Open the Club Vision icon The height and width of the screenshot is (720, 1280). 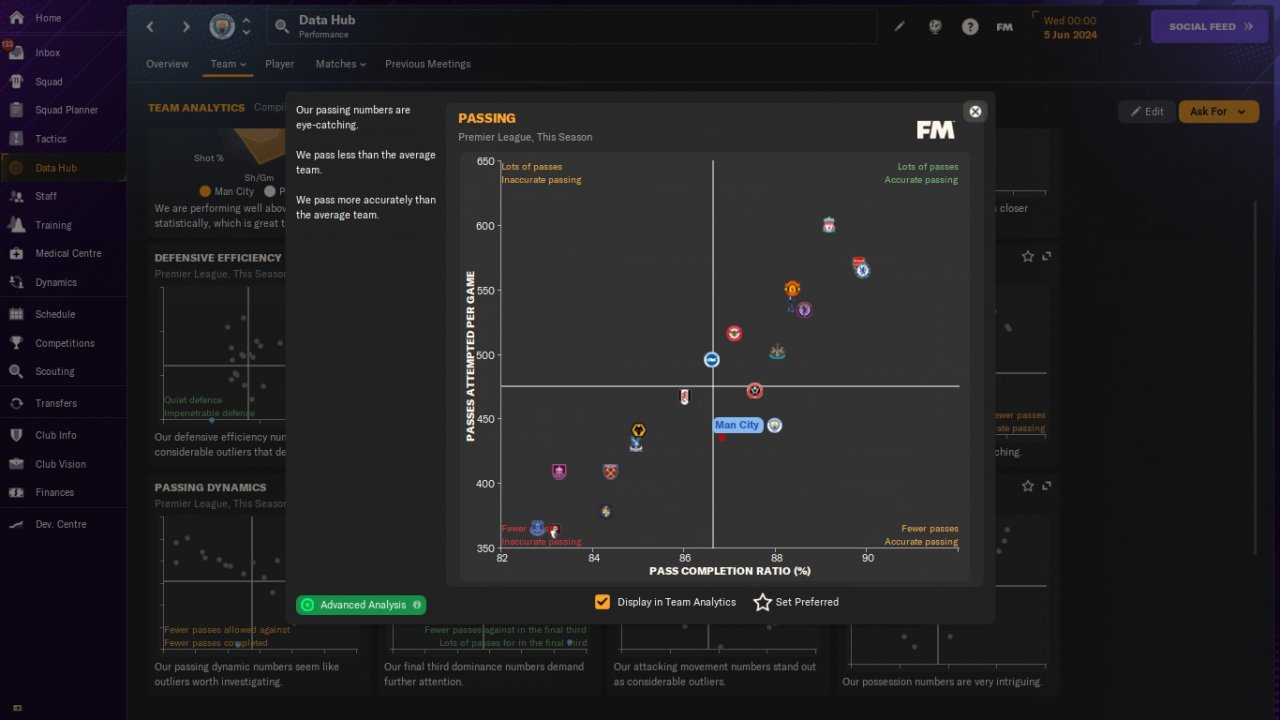(x=16, y=464)
